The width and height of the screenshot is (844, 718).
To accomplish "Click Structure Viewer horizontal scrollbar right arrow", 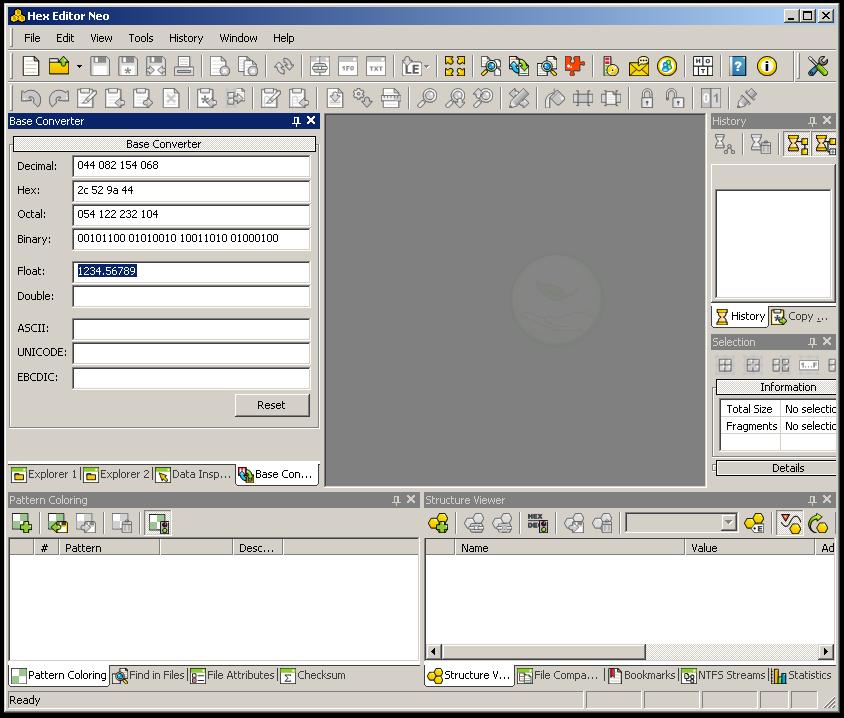I will (x=826, y=652).
